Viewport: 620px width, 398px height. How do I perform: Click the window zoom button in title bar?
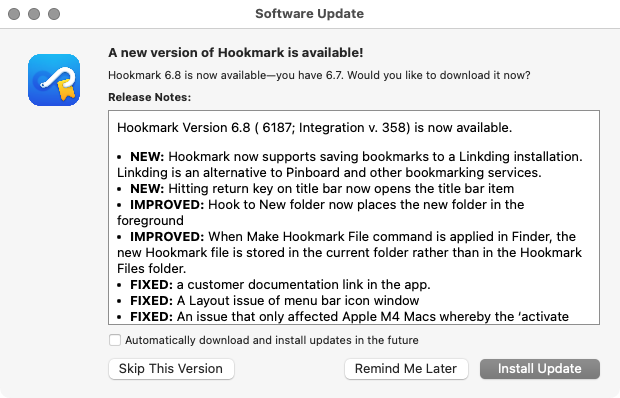(54, 14)
